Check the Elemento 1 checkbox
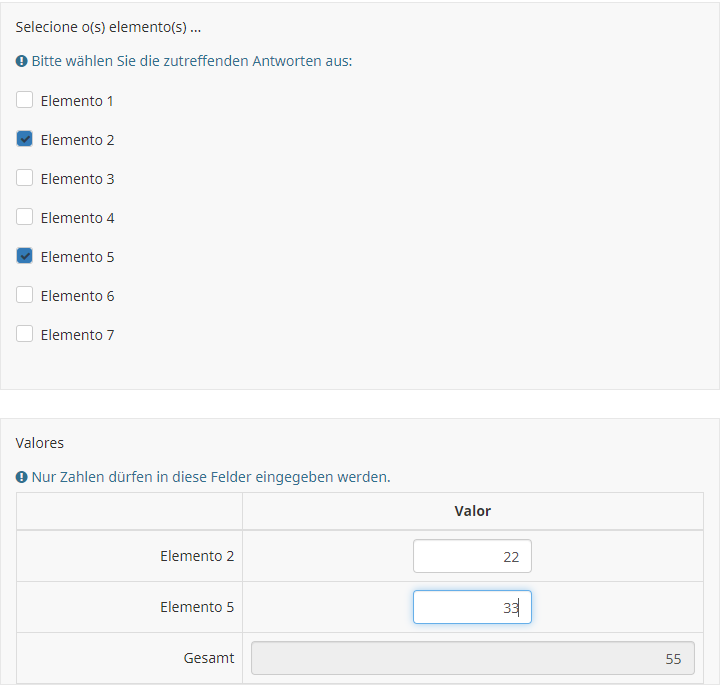This screenshot has width=722, height=692. click(25, 100)
